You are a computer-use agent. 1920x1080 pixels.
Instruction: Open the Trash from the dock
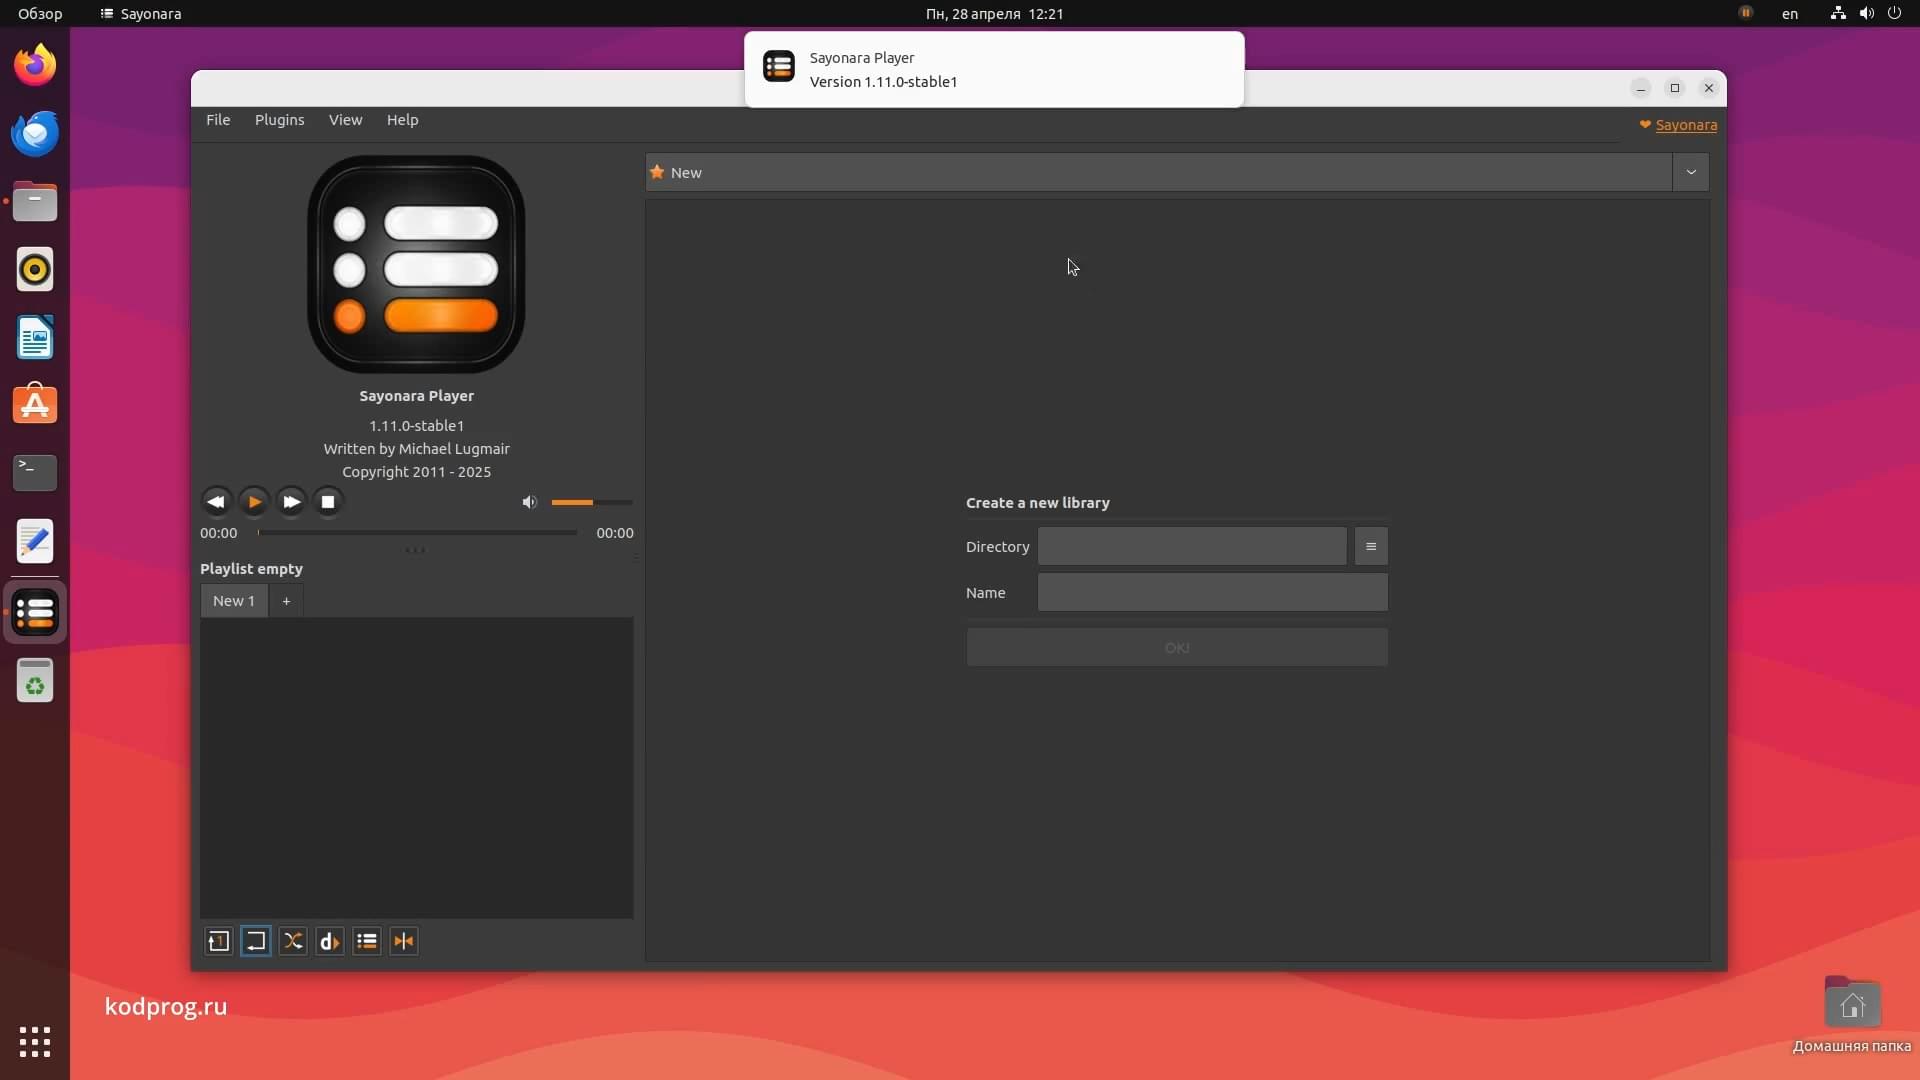tap(35, 681)
